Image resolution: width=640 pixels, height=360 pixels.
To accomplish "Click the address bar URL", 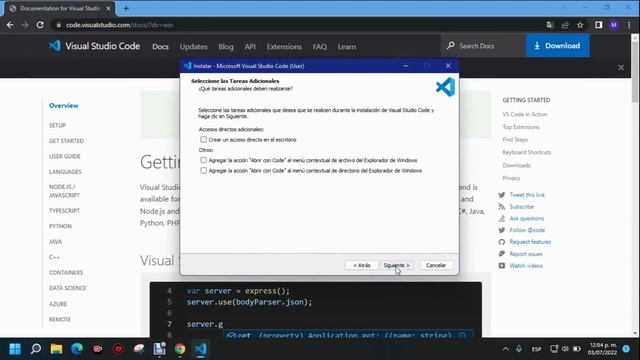I will coord(119,25).
